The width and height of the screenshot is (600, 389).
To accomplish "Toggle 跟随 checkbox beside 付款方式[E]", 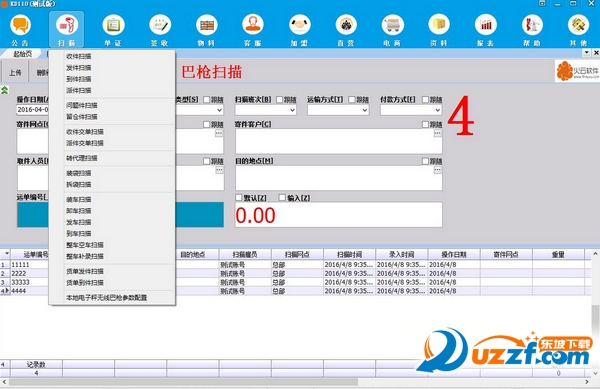I will click(425, 99).
